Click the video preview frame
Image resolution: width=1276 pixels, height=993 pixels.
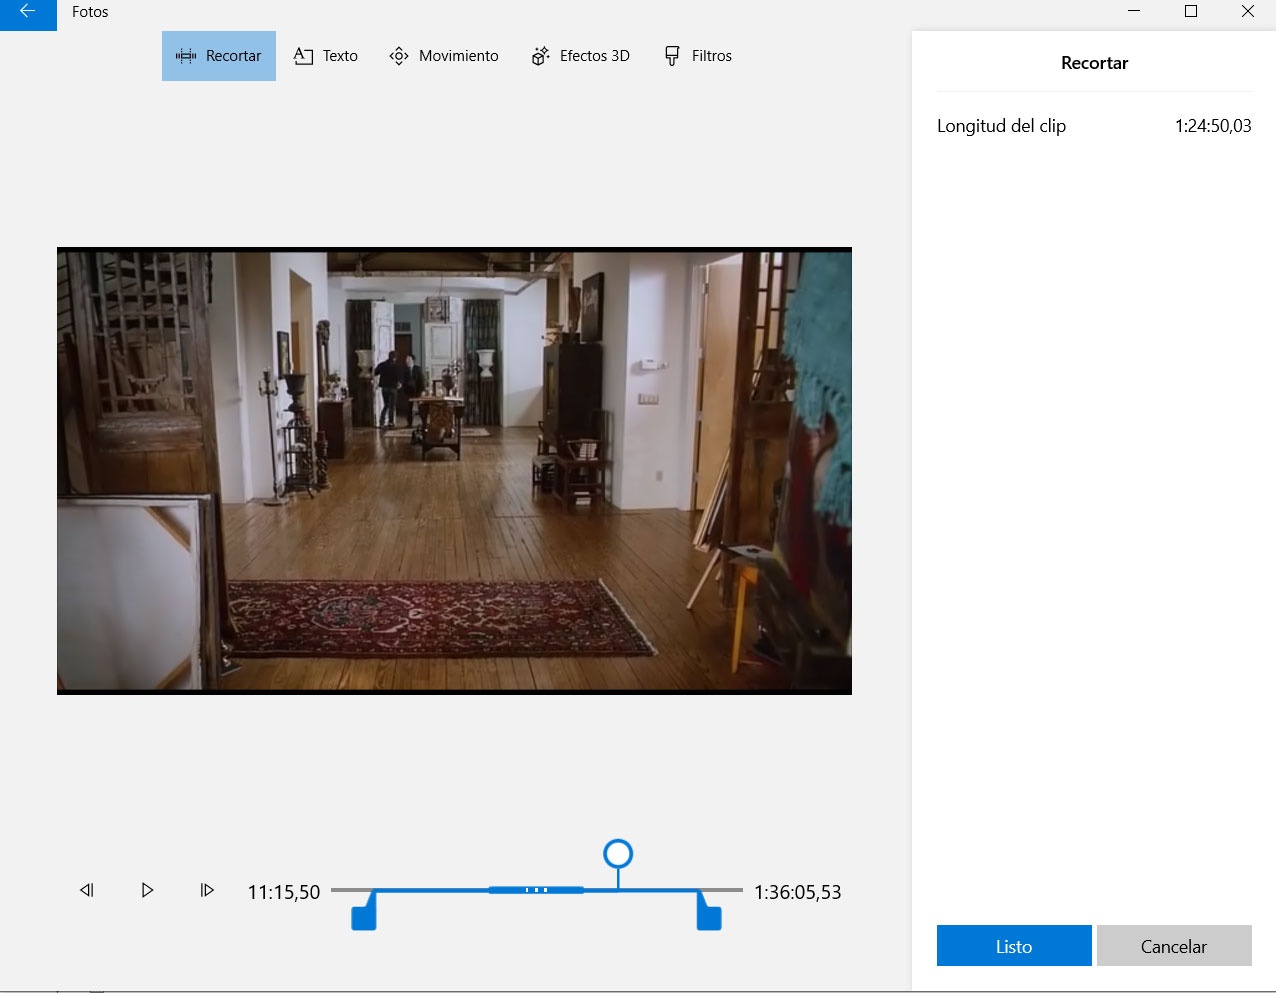coord(454,471)
